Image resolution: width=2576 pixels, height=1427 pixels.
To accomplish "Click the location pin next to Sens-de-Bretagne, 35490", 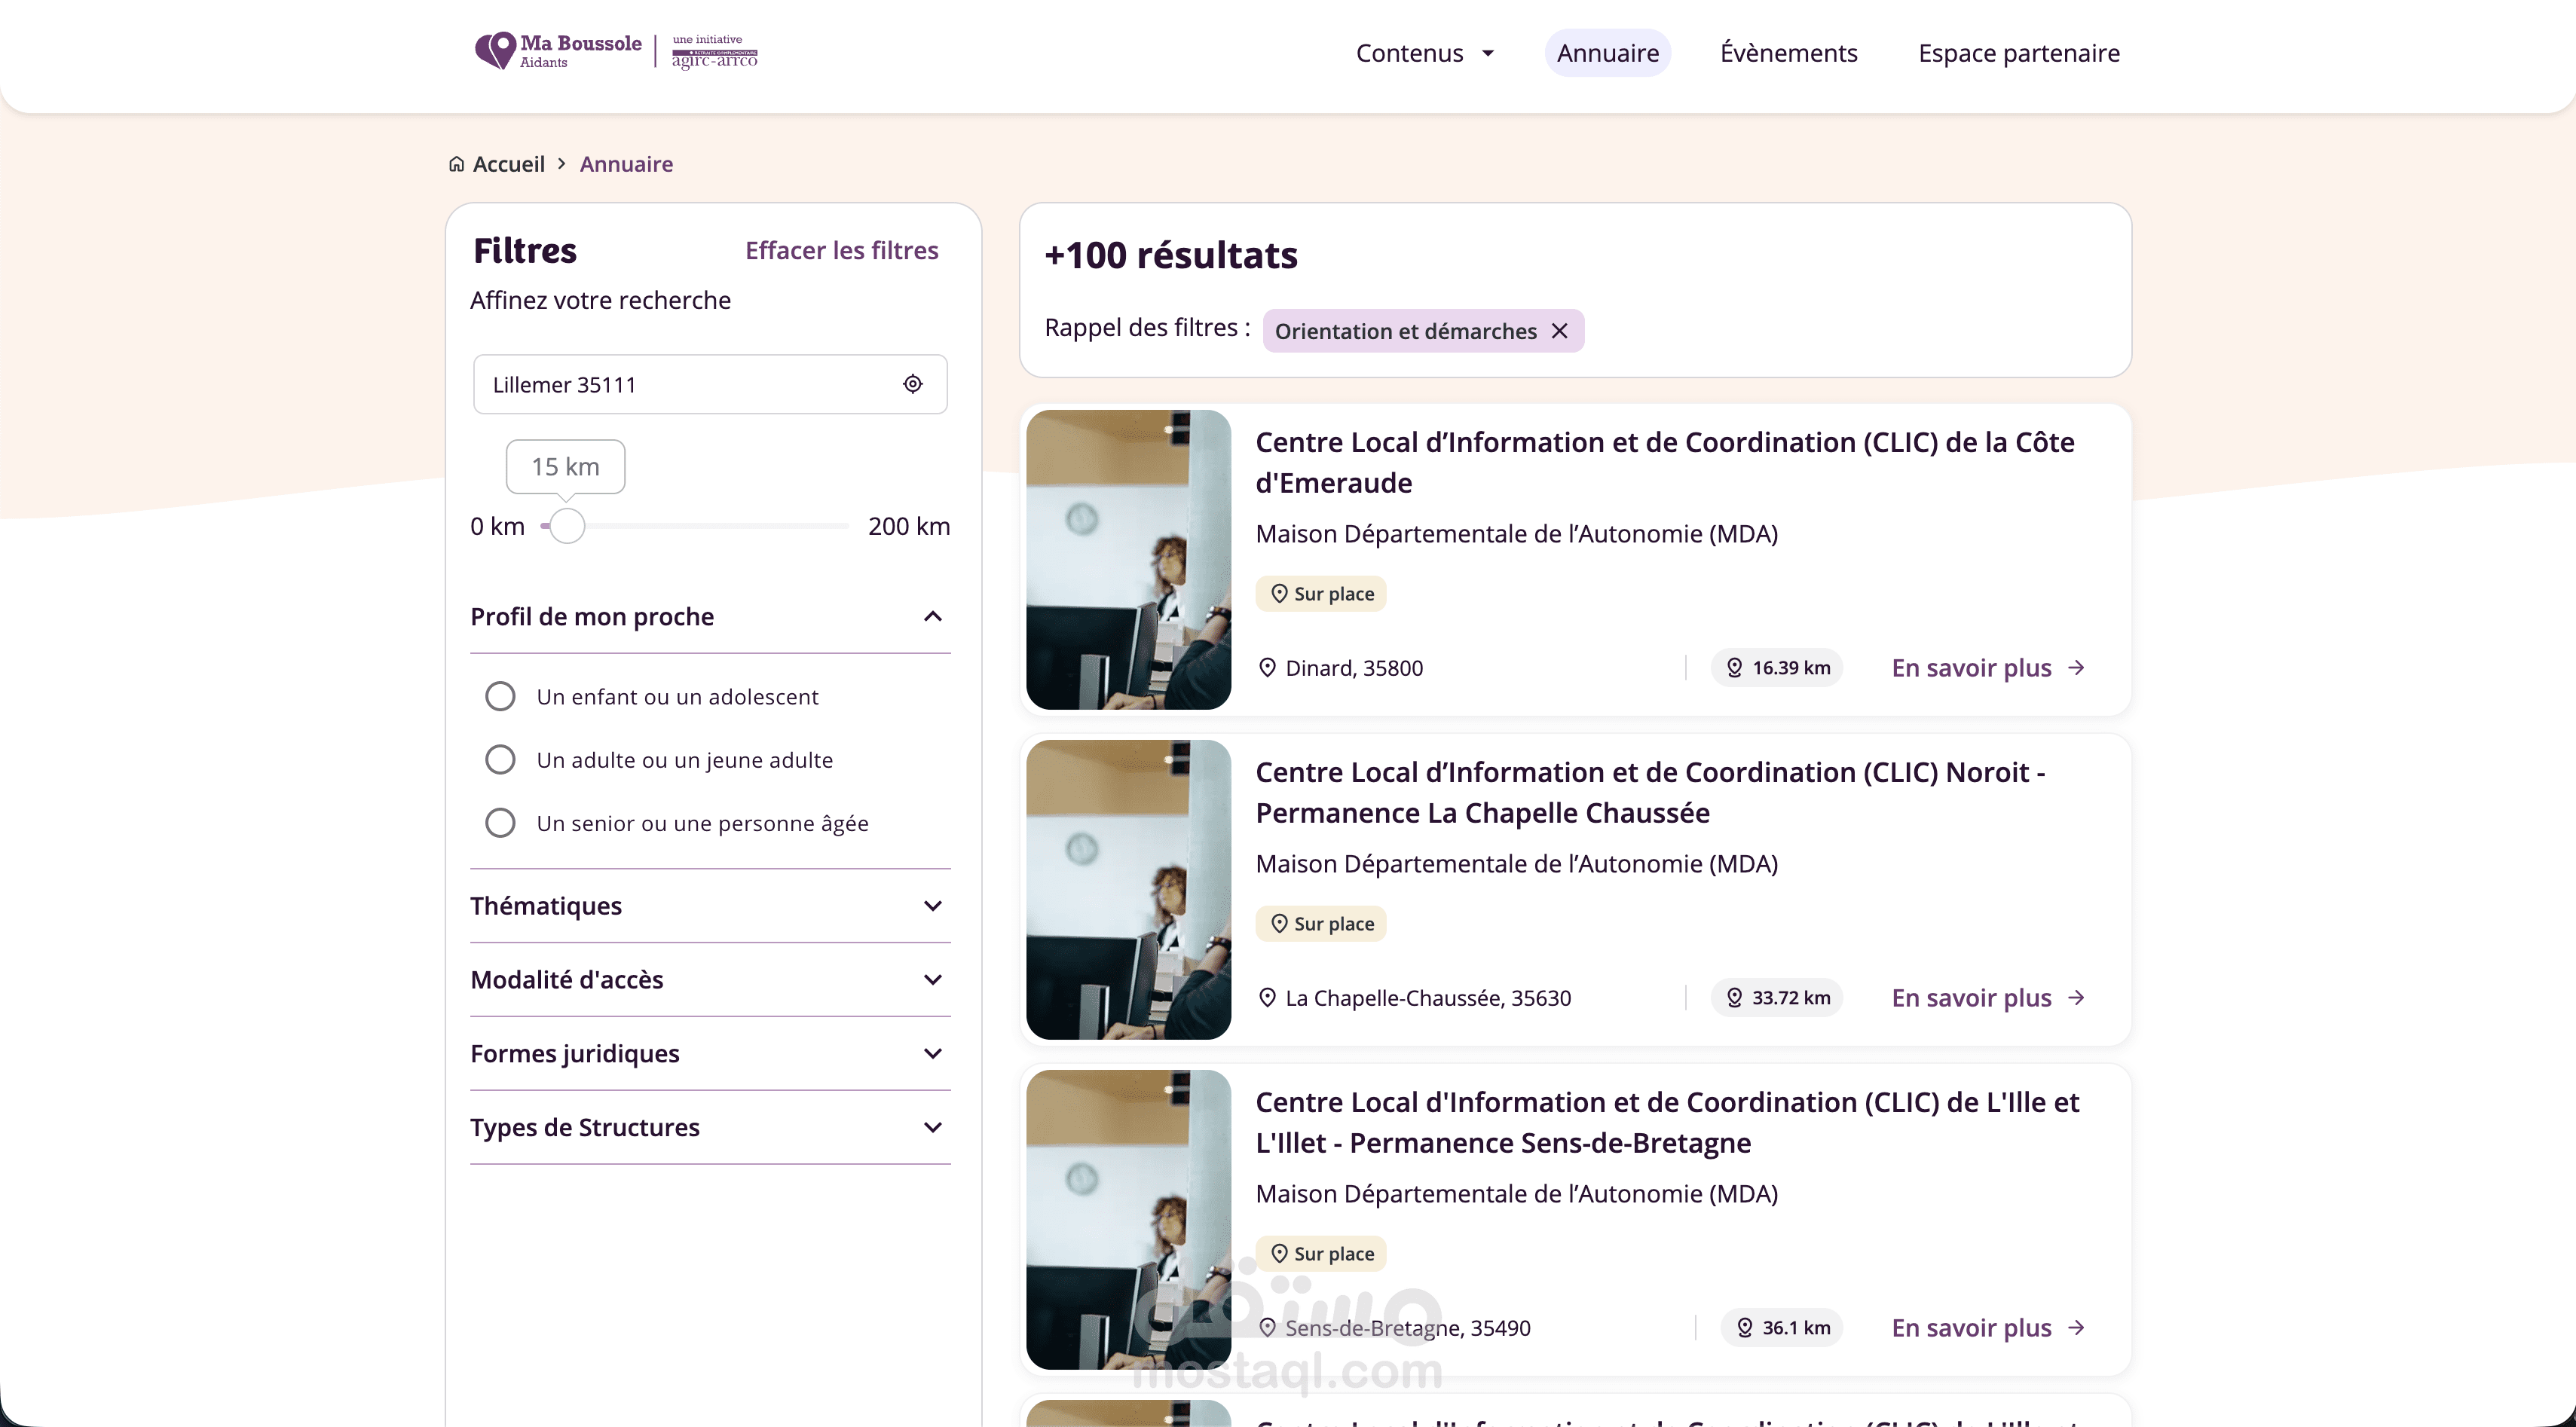I will (x=1267, y=1327).
